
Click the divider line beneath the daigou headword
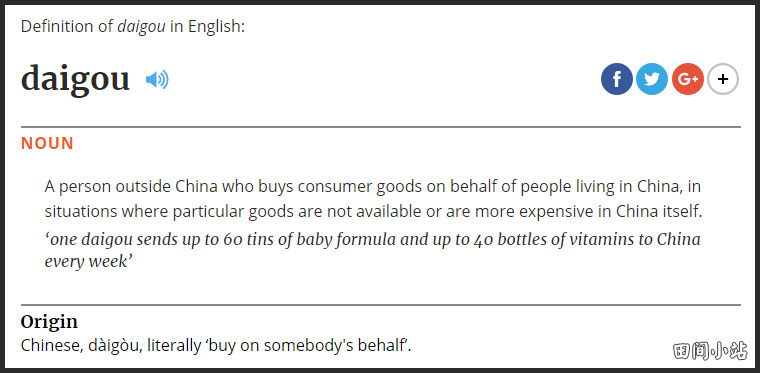pos(380,127)
